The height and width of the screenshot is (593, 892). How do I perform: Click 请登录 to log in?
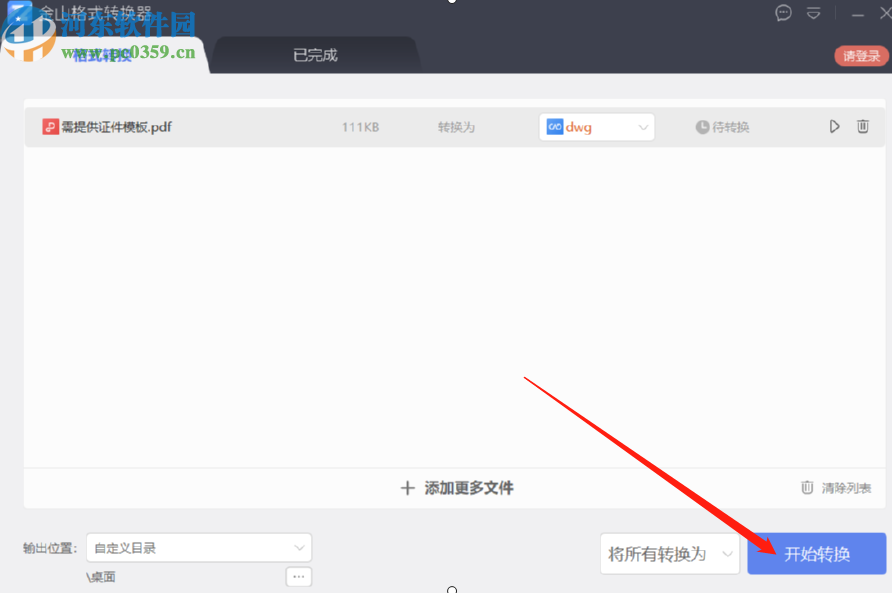click(861, 57)
